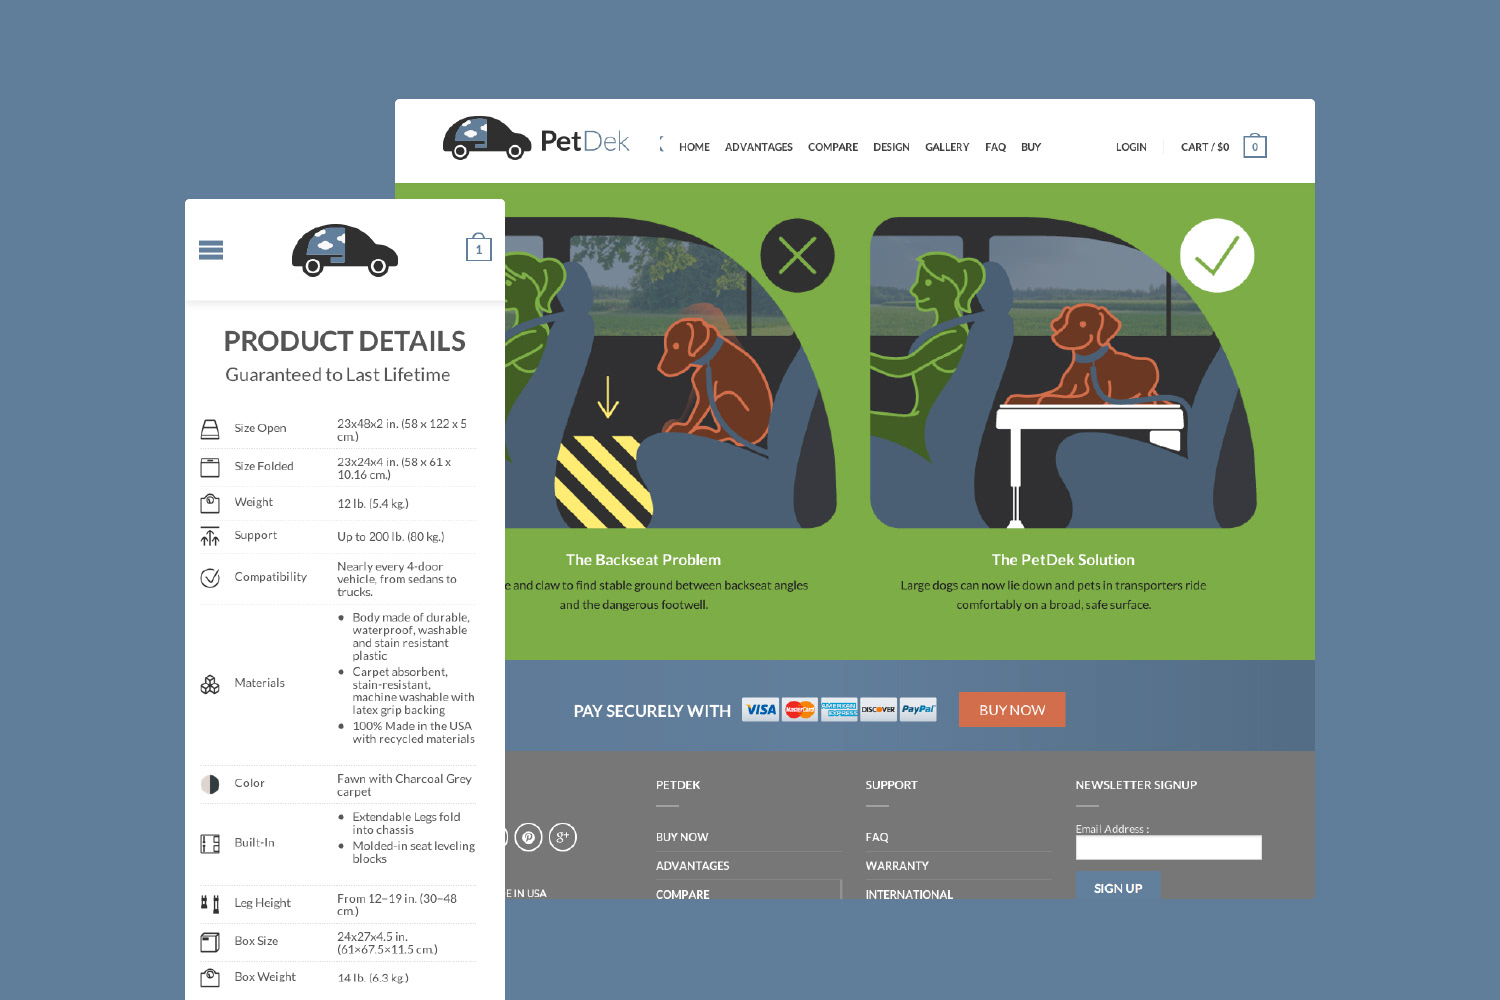1500x1000 pixels.
Task: Click the SIGN UP newsletter button
Action: (1118, 886)
